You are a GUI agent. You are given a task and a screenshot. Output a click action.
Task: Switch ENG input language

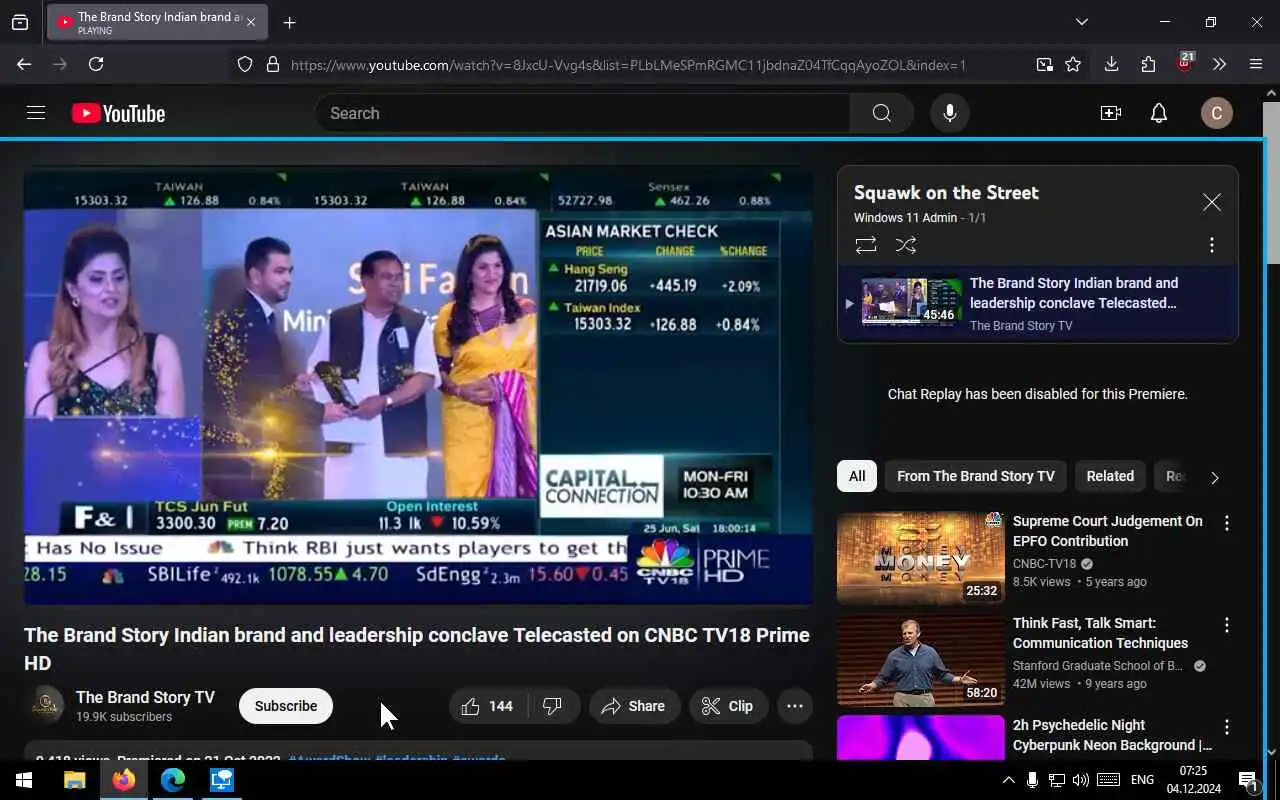point(1142,780)
